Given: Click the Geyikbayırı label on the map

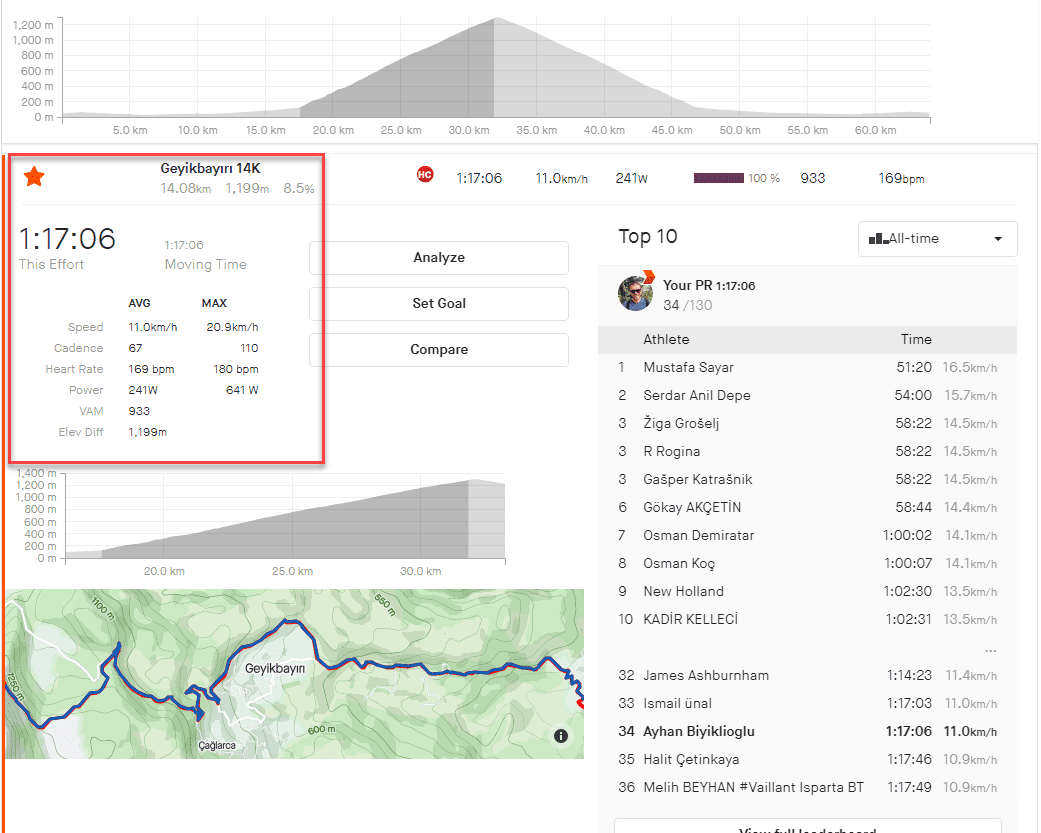Looking at the screenshot, I should [274, 667].
